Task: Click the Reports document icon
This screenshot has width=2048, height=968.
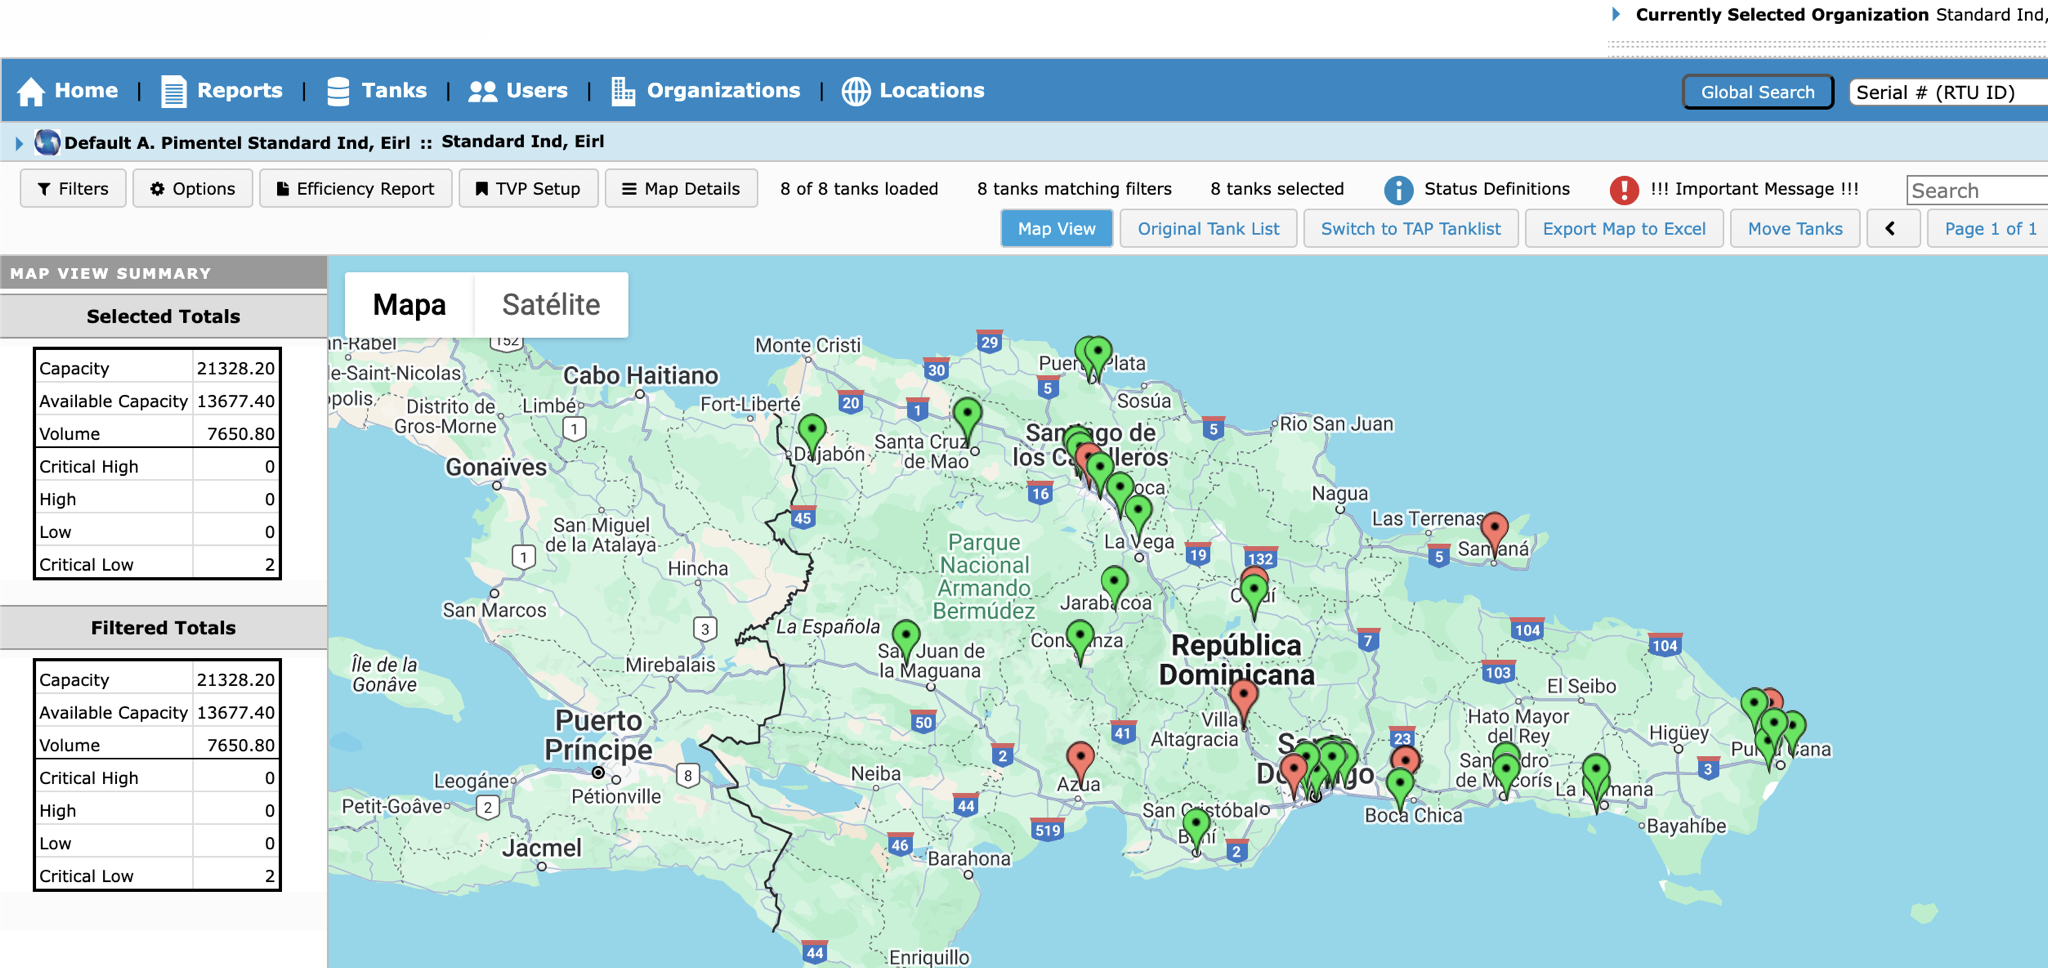Action: [173, 91]
